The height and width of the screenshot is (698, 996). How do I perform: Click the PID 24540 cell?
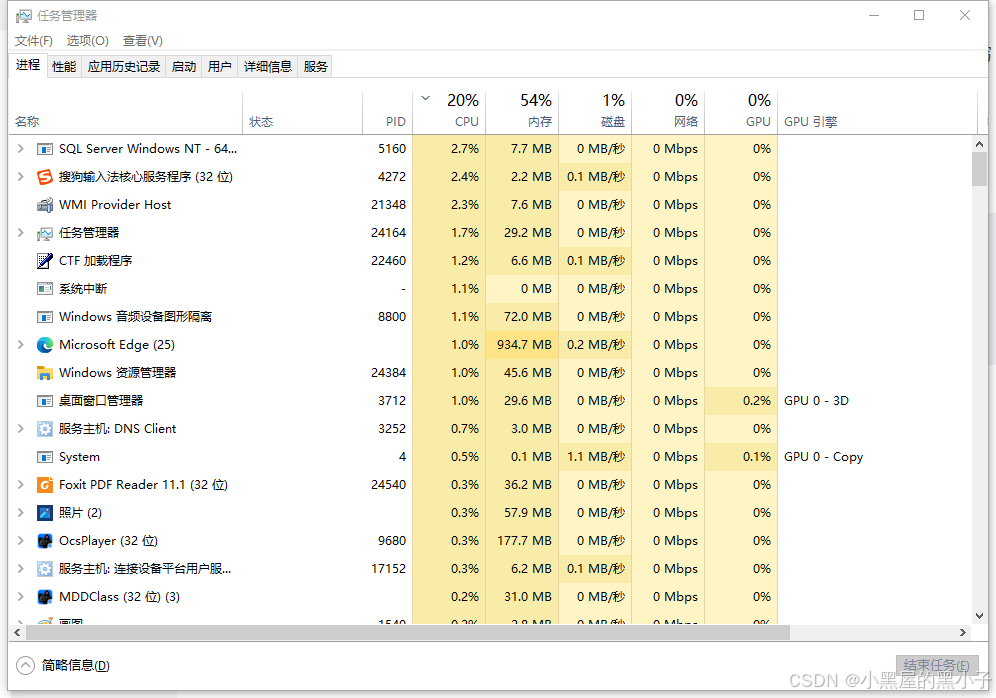click(x=389, y=485)
